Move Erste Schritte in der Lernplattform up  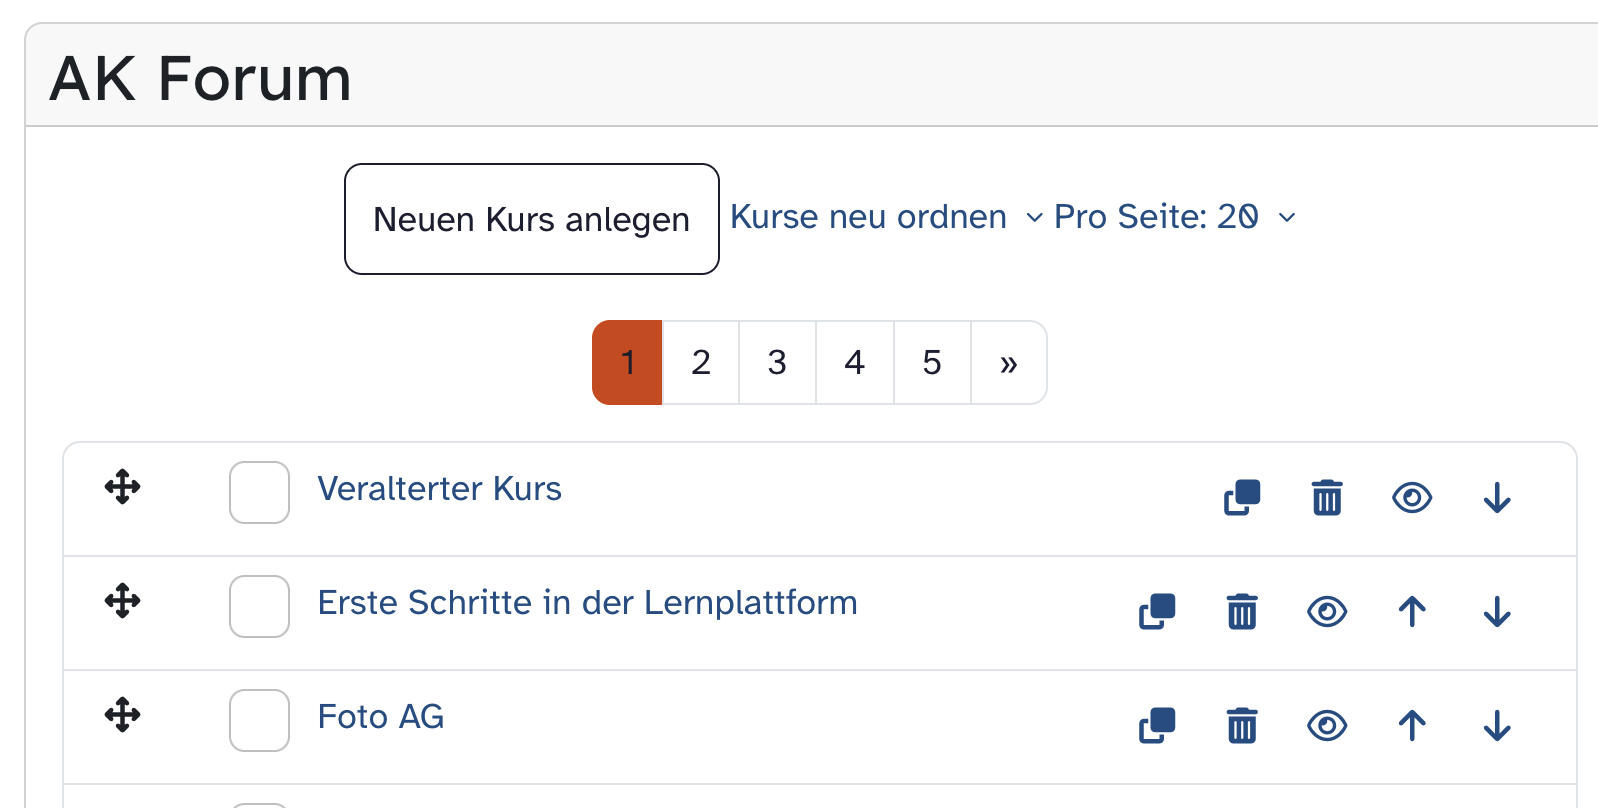point(1412,611)
